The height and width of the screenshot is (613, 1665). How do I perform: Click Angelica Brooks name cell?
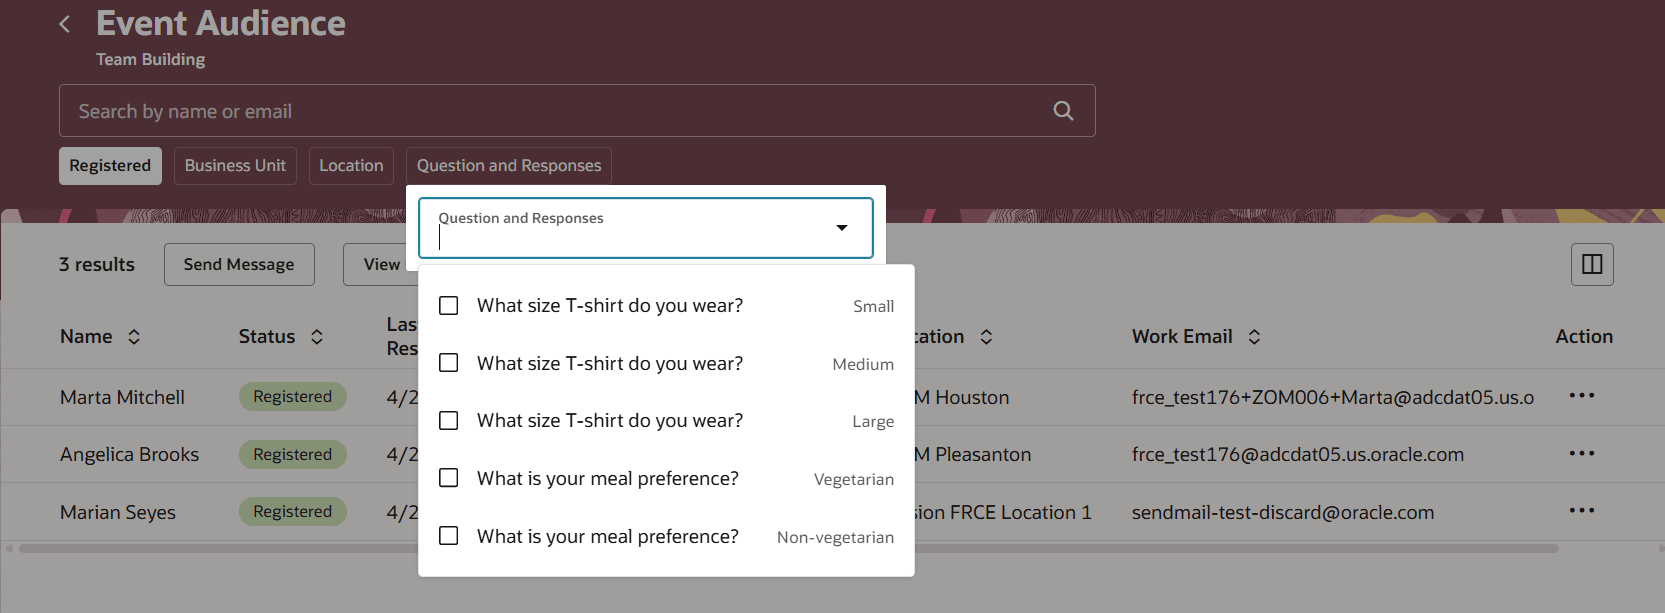129,454
